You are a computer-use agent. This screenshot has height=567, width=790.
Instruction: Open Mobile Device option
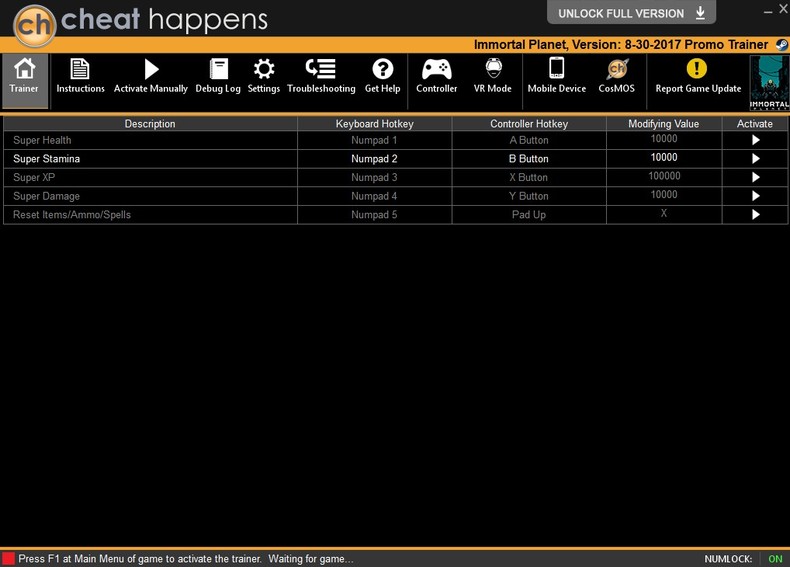(x=557, y=76)
